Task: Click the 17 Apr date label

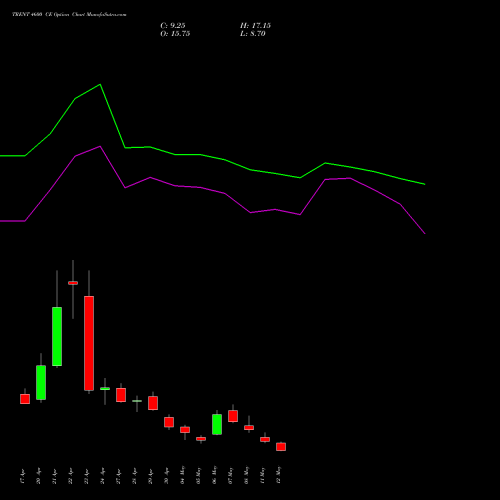Action: pyautogui.click(x=22, y=476)
